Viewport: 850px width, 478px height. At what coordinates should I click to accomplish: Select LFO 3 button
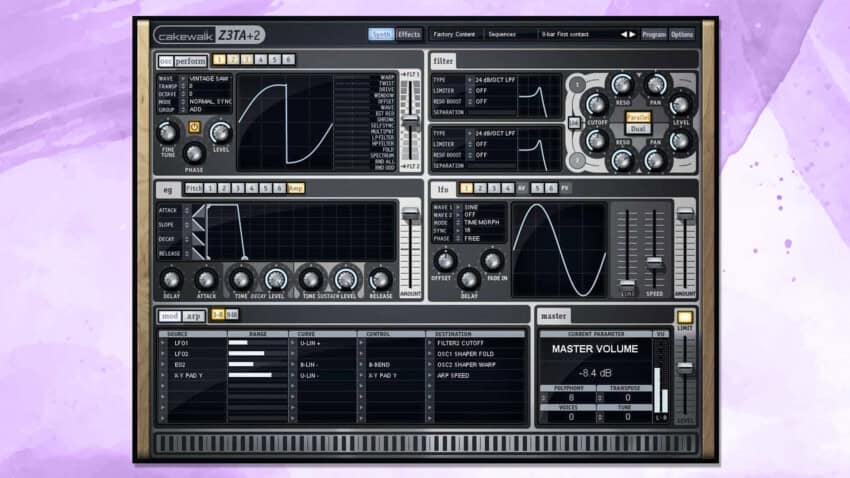[493, 188]
